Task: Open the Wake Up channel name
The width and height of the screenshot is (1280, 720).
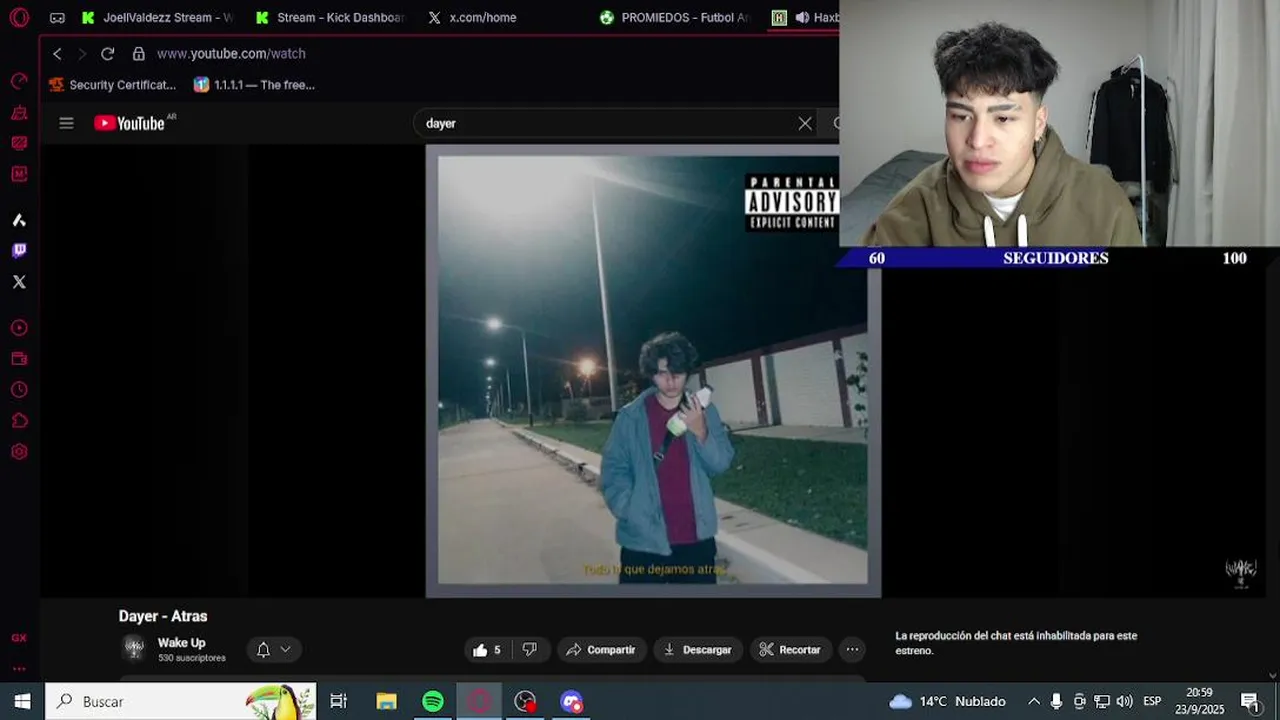Action: click(181, 643)
